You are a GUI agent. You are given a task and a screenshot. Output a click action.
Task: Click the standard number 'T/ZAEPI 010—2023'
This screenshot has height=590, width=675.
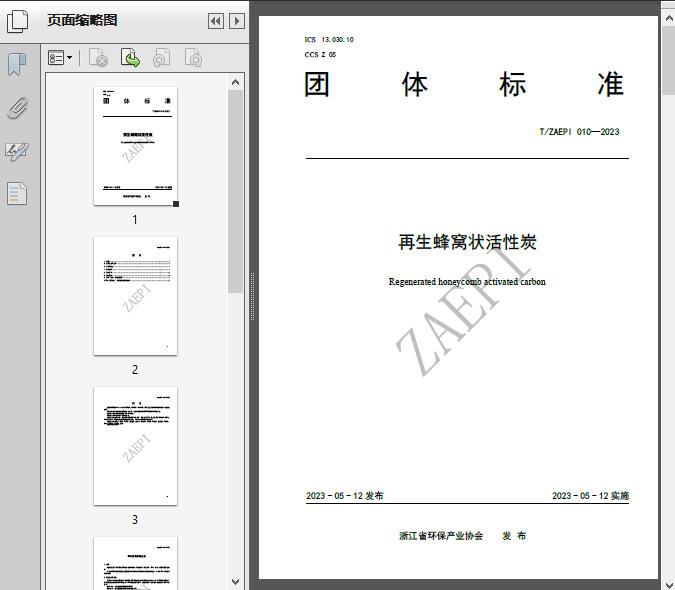point(579,132)
